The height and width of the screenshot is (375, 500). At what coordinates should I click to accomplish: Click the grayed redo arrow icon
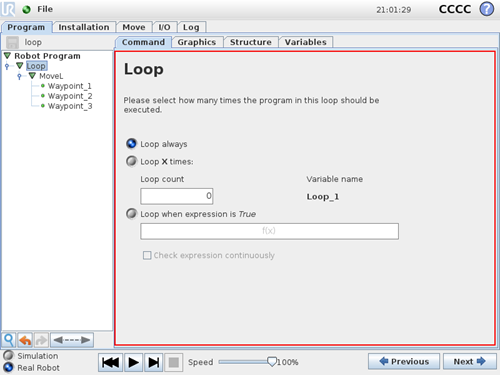pyautogui.click(x=41, y=340)
